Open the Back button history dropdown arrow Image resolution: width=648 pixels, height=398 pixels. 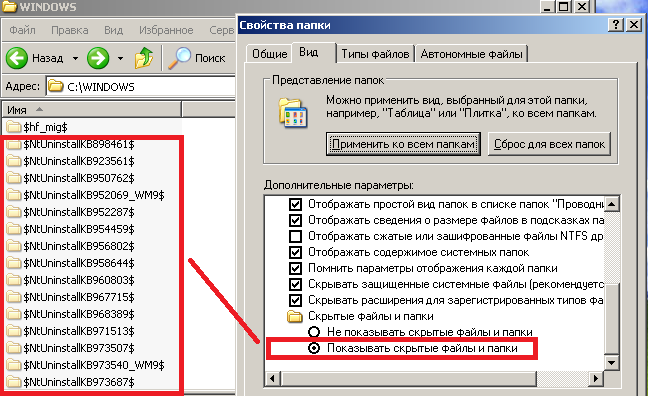(75, 58)
